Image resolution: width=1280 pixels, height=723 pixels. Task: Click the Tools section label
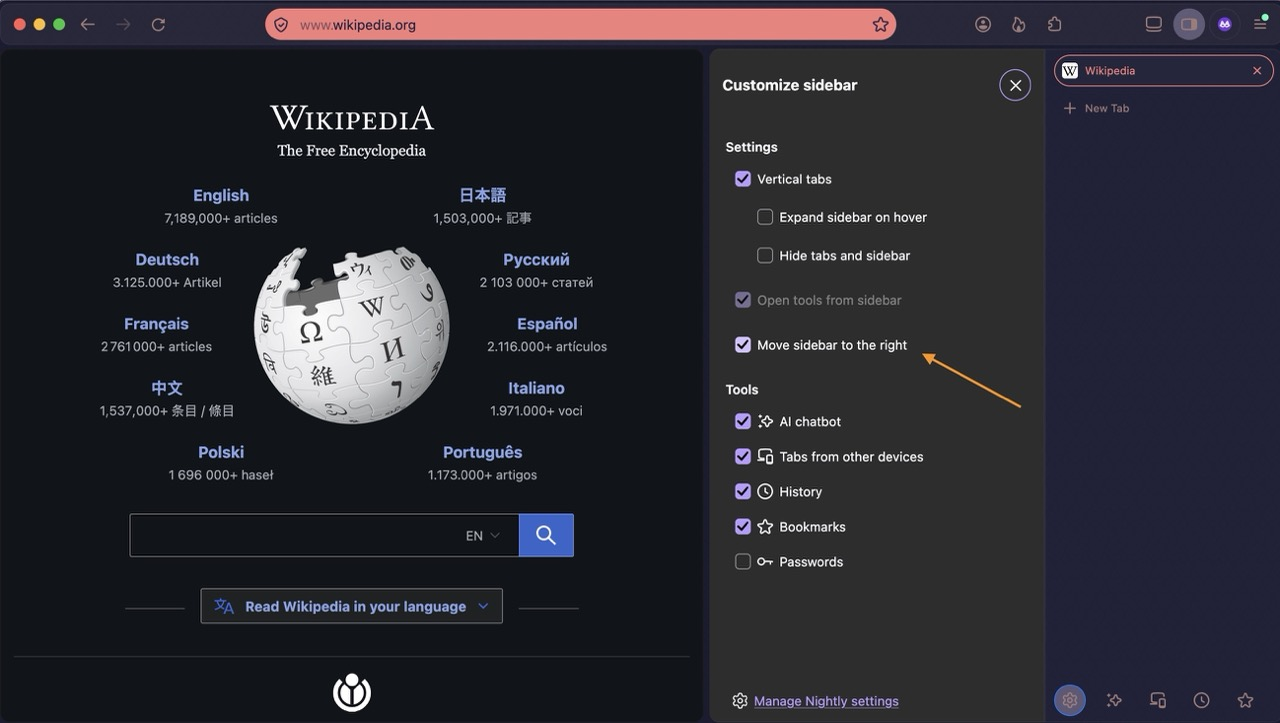click(x=742, y=390)
